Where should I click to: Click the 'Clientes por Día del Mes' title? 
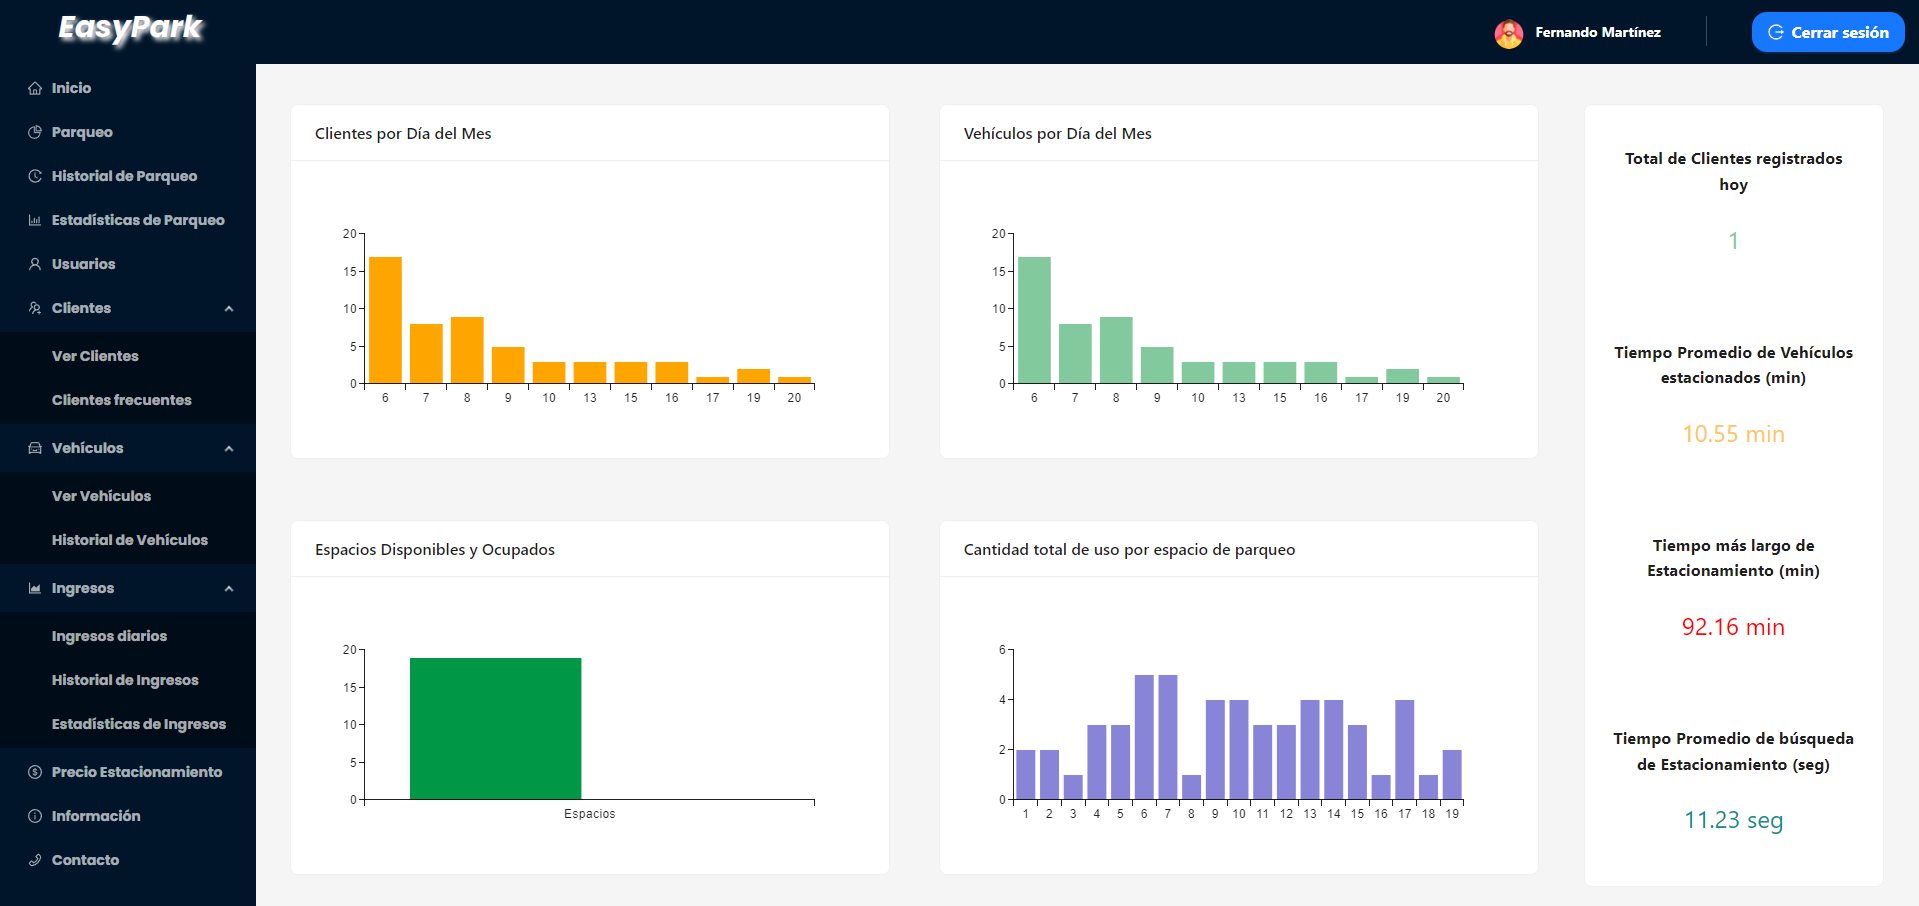[x=403, y=133]
